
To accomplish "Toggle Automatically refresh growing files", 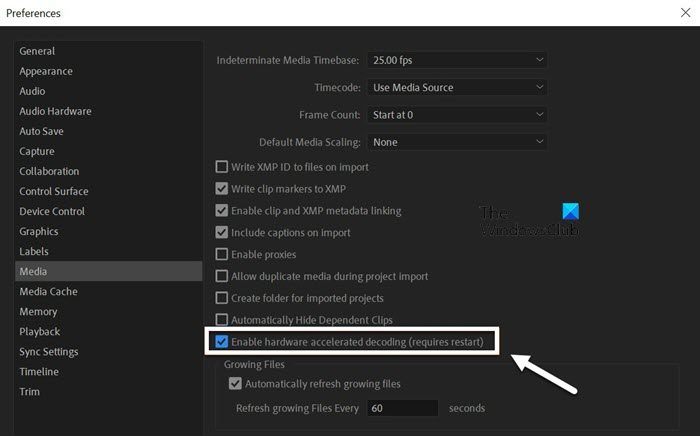I will point(235,383).
